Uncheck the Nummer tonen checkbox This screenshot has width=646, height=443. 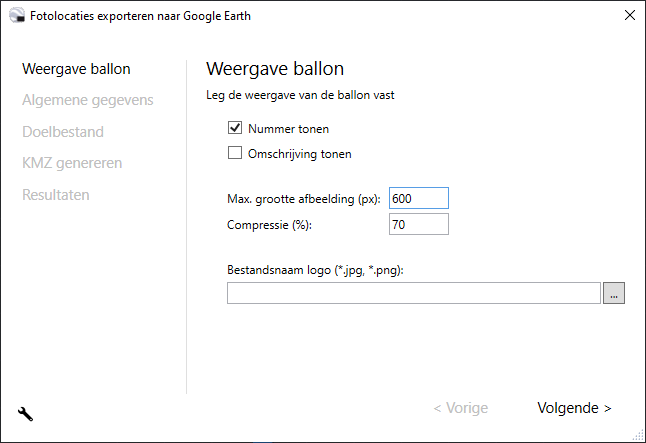(235, 128)
